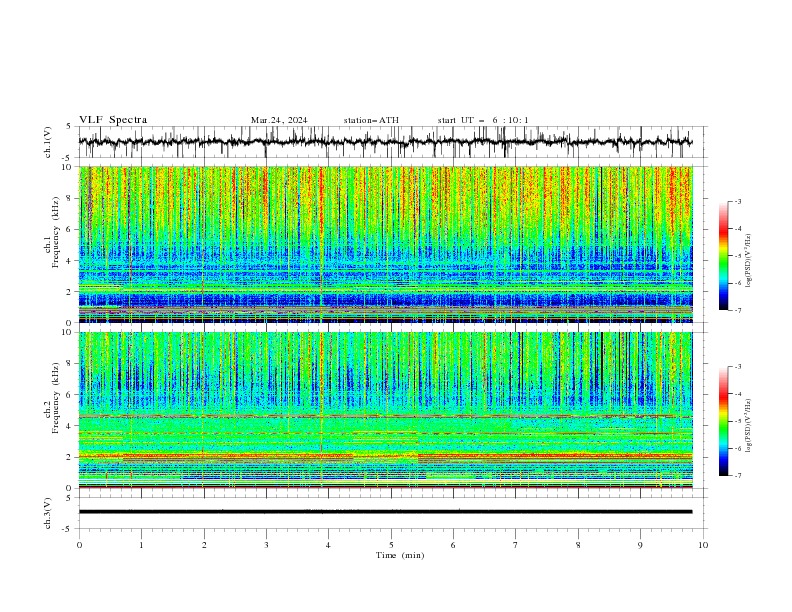
Task: Select the ch.1 "Frequency (kHz)" axis label
Action: pos(56,232)
